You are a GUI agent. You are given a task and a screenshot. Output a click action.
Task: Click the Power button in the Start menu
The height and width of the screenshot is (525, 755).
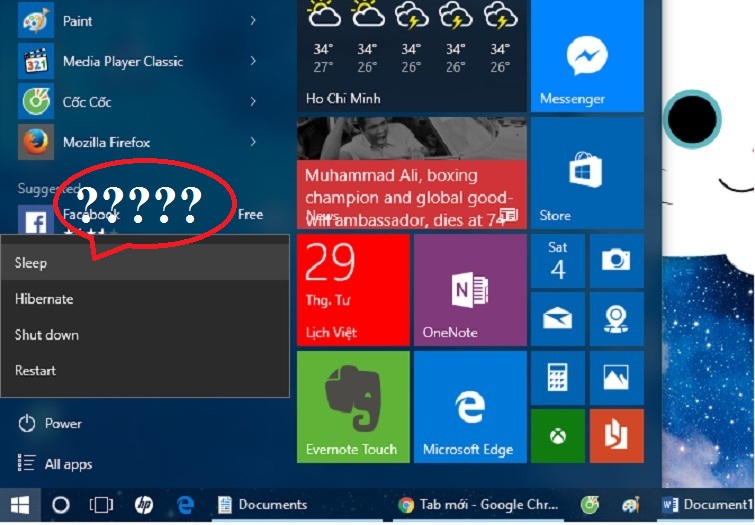pyautogui.click(x=50, y=424)
